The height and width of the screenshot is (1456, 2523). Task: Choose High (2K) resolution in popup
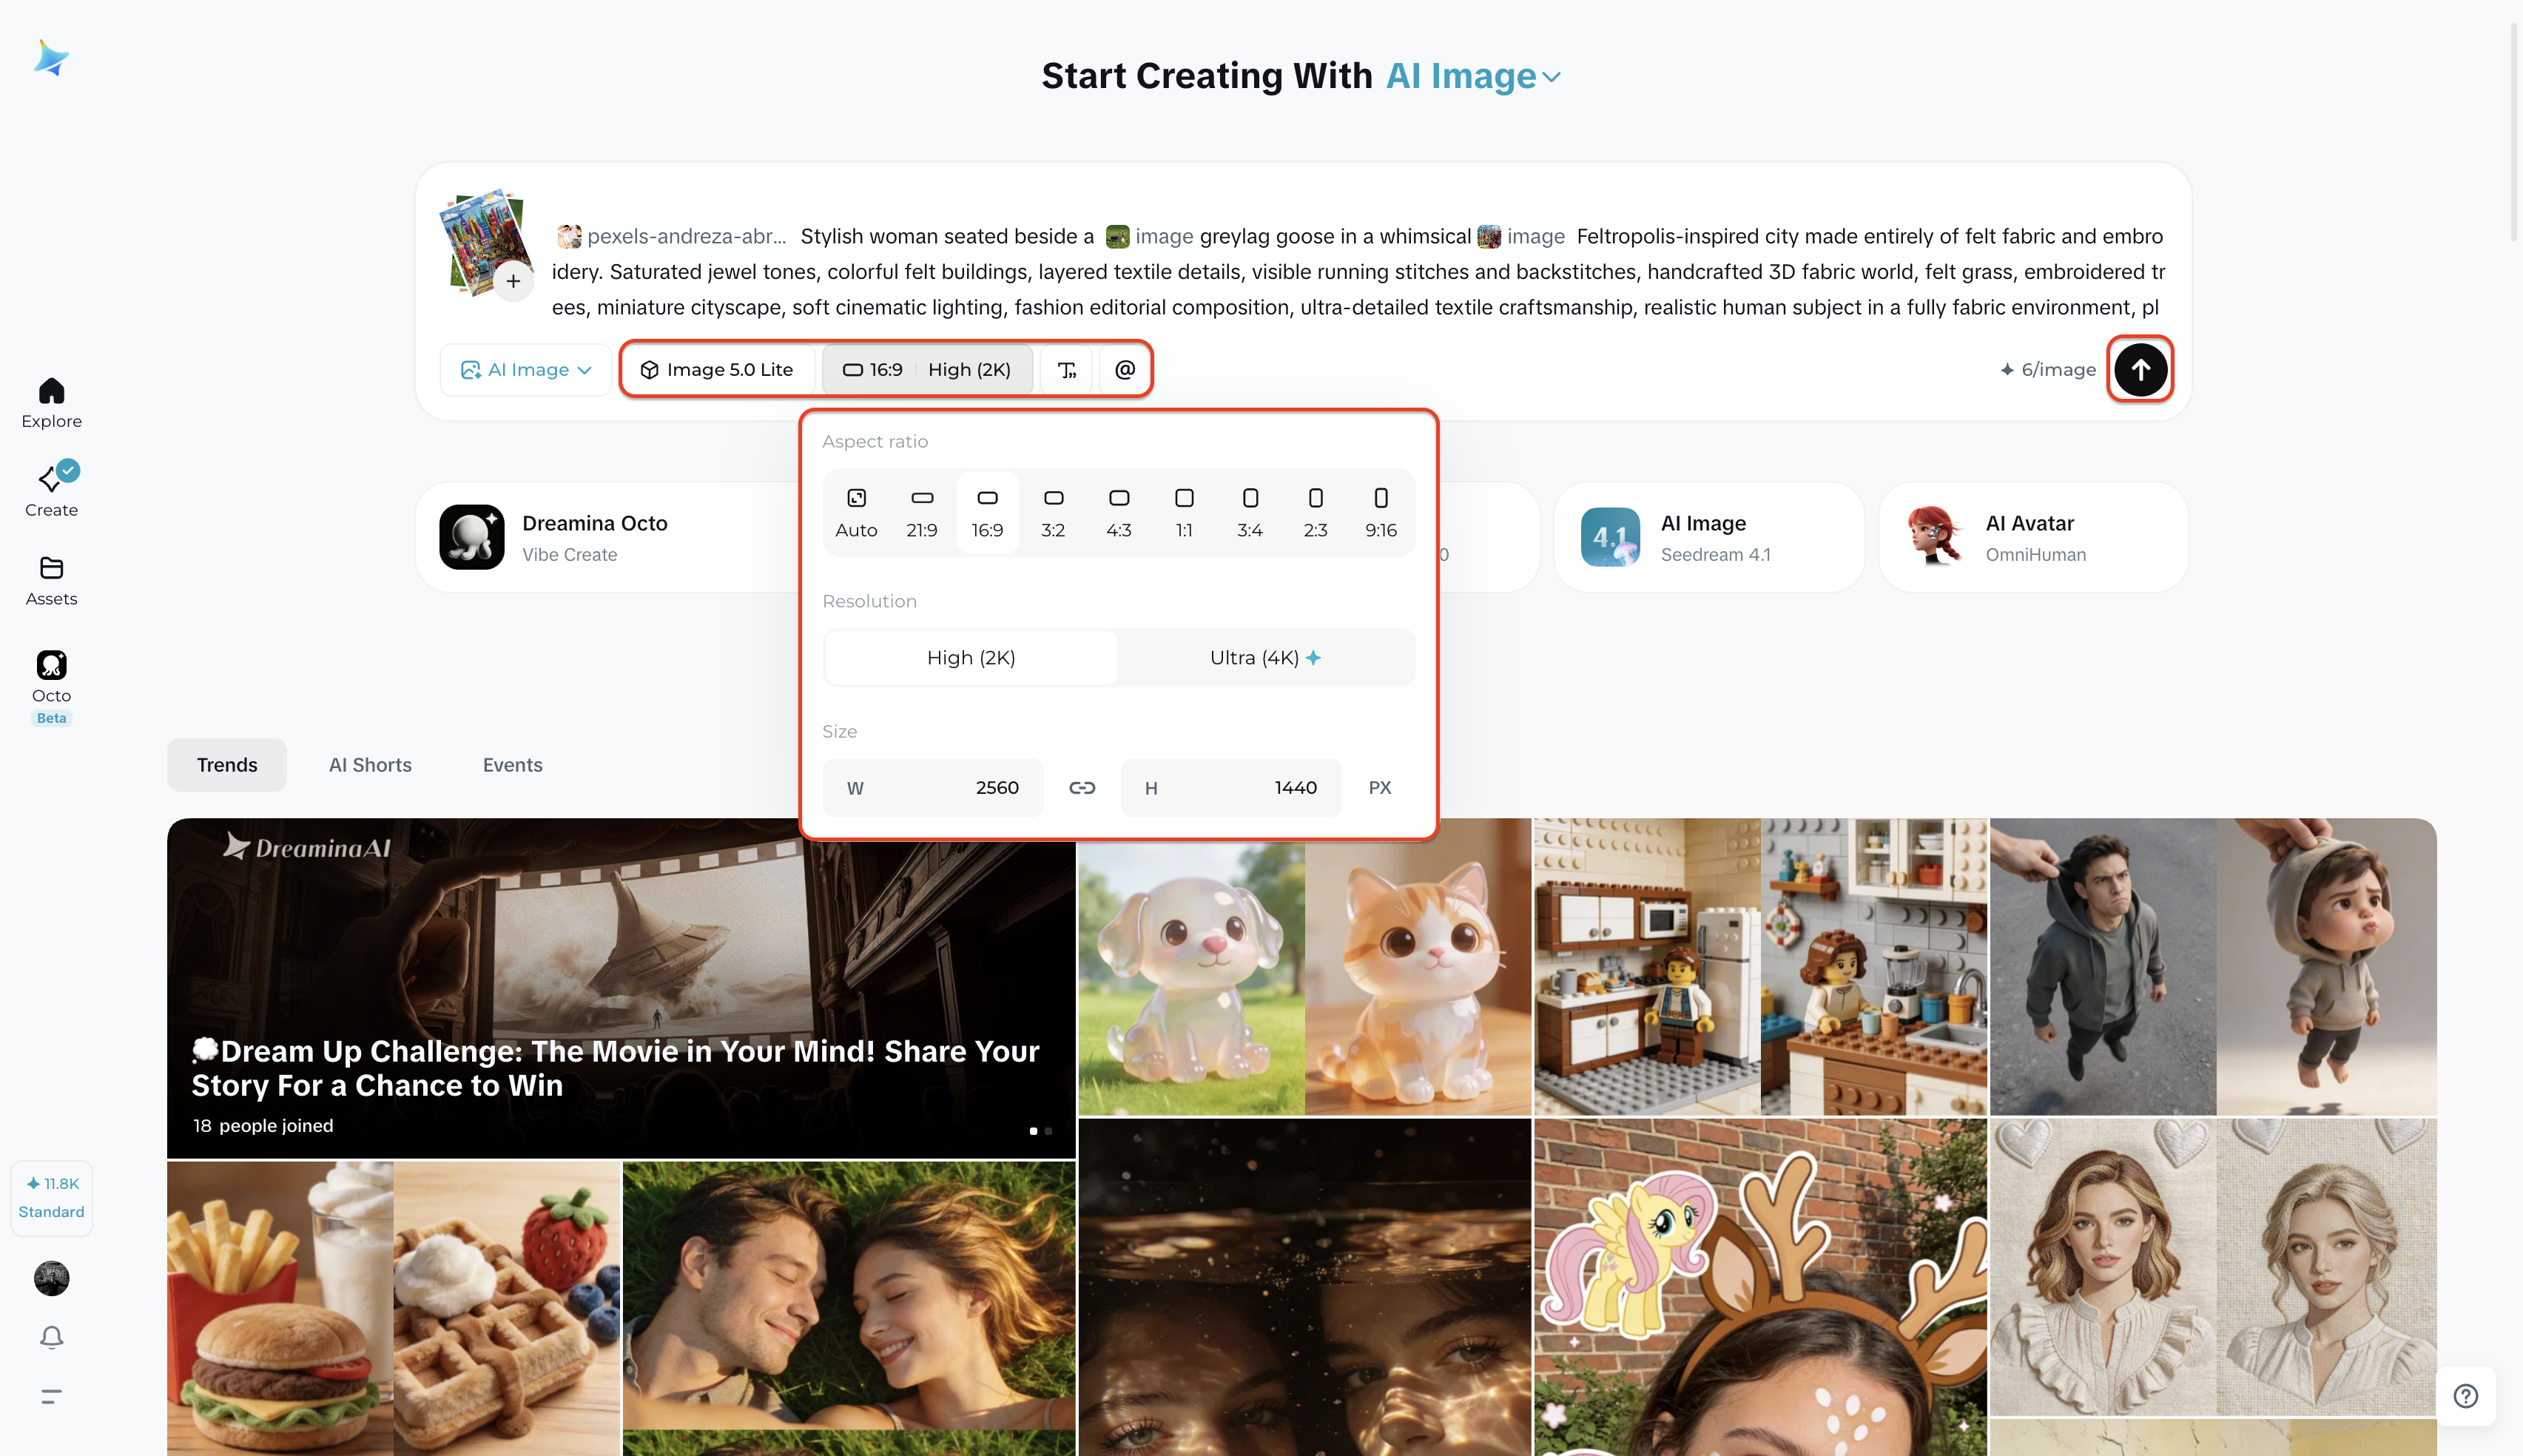(971, 658)
